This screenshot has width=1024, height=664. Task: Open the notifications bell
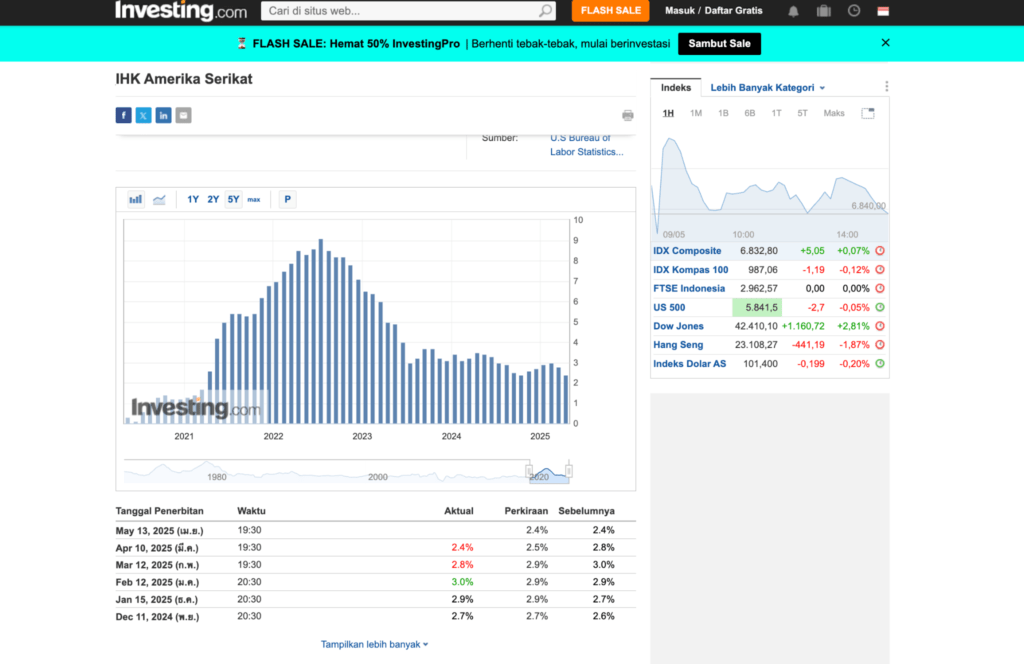point(793,11)
